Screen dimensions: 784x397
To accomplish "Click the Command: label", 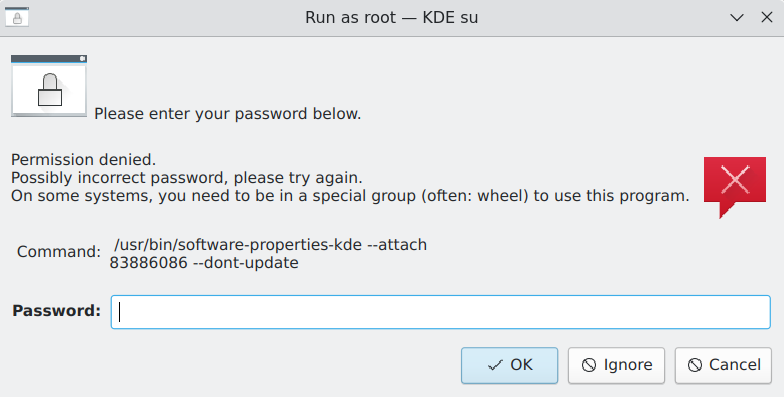I will click(x=59, y=251).
